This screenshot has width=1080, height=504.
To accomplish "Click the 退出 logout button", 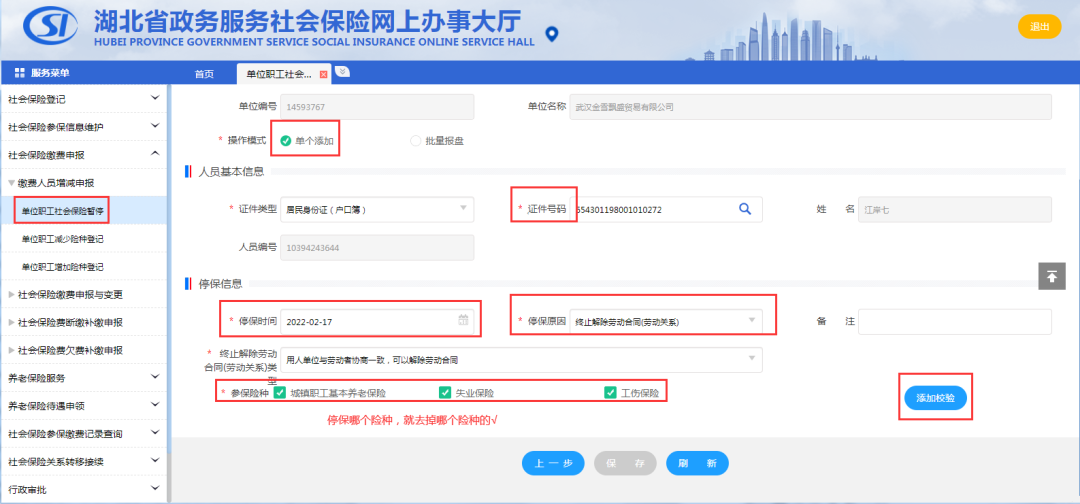I will click(1039, 27).
